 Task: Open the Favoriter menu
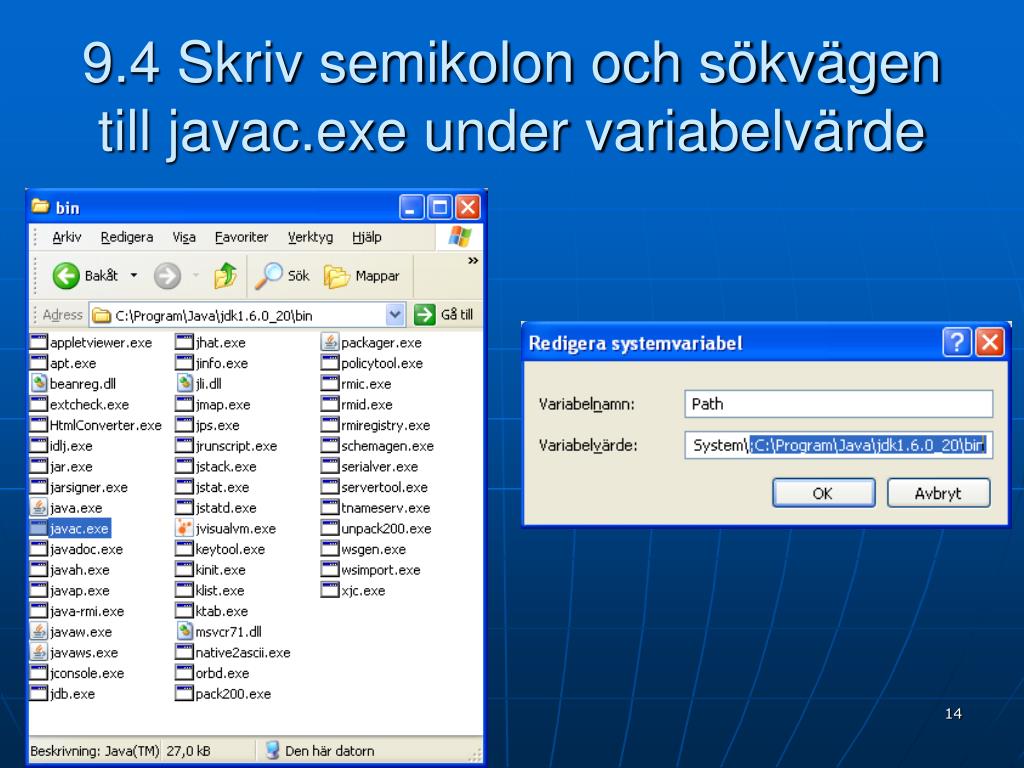tap(242, 237)
